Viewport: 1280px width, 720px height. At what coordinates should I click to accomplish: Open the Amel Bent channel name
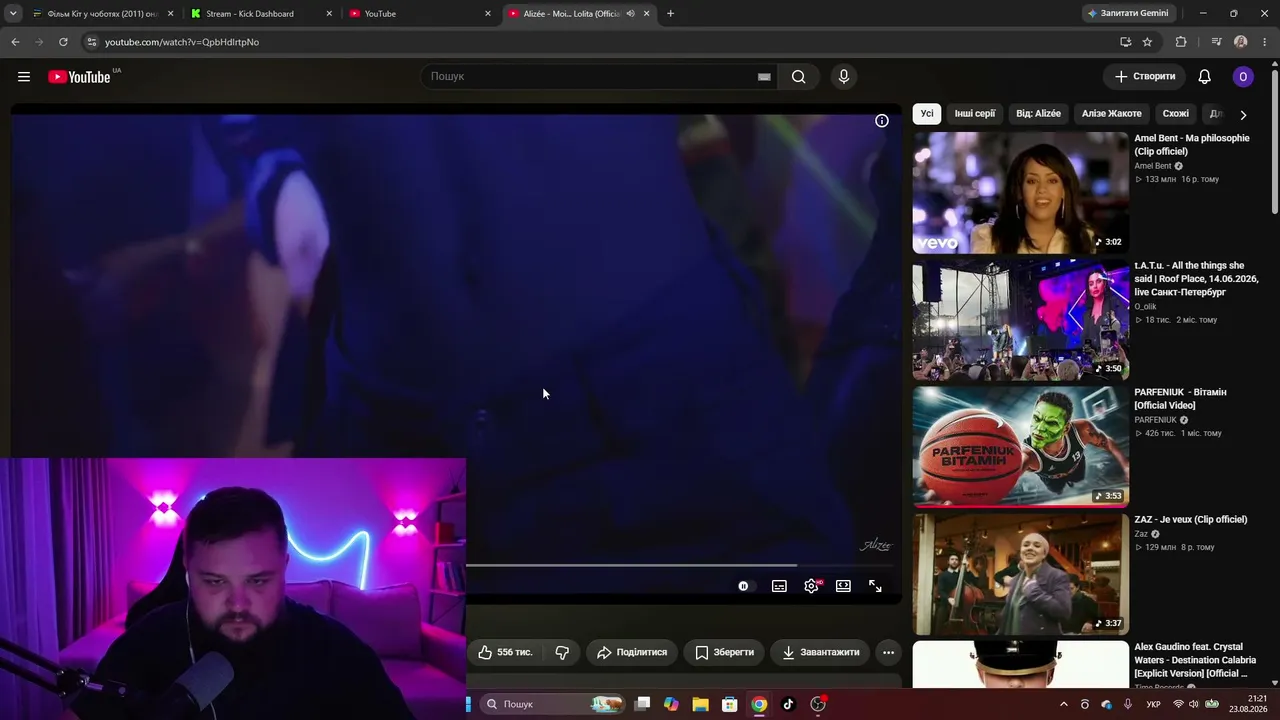tap(1153, 166)
